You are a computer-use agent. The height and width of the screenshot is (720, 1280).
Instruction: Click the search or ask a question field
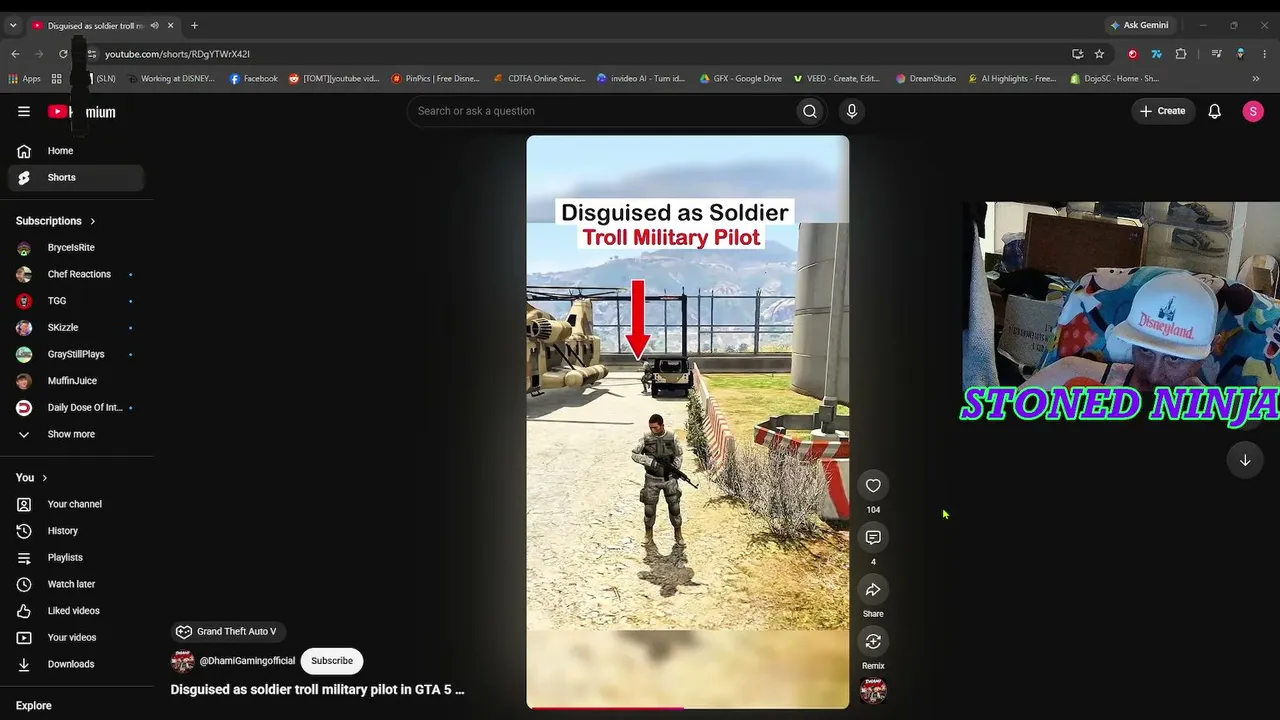coord(600,111)
